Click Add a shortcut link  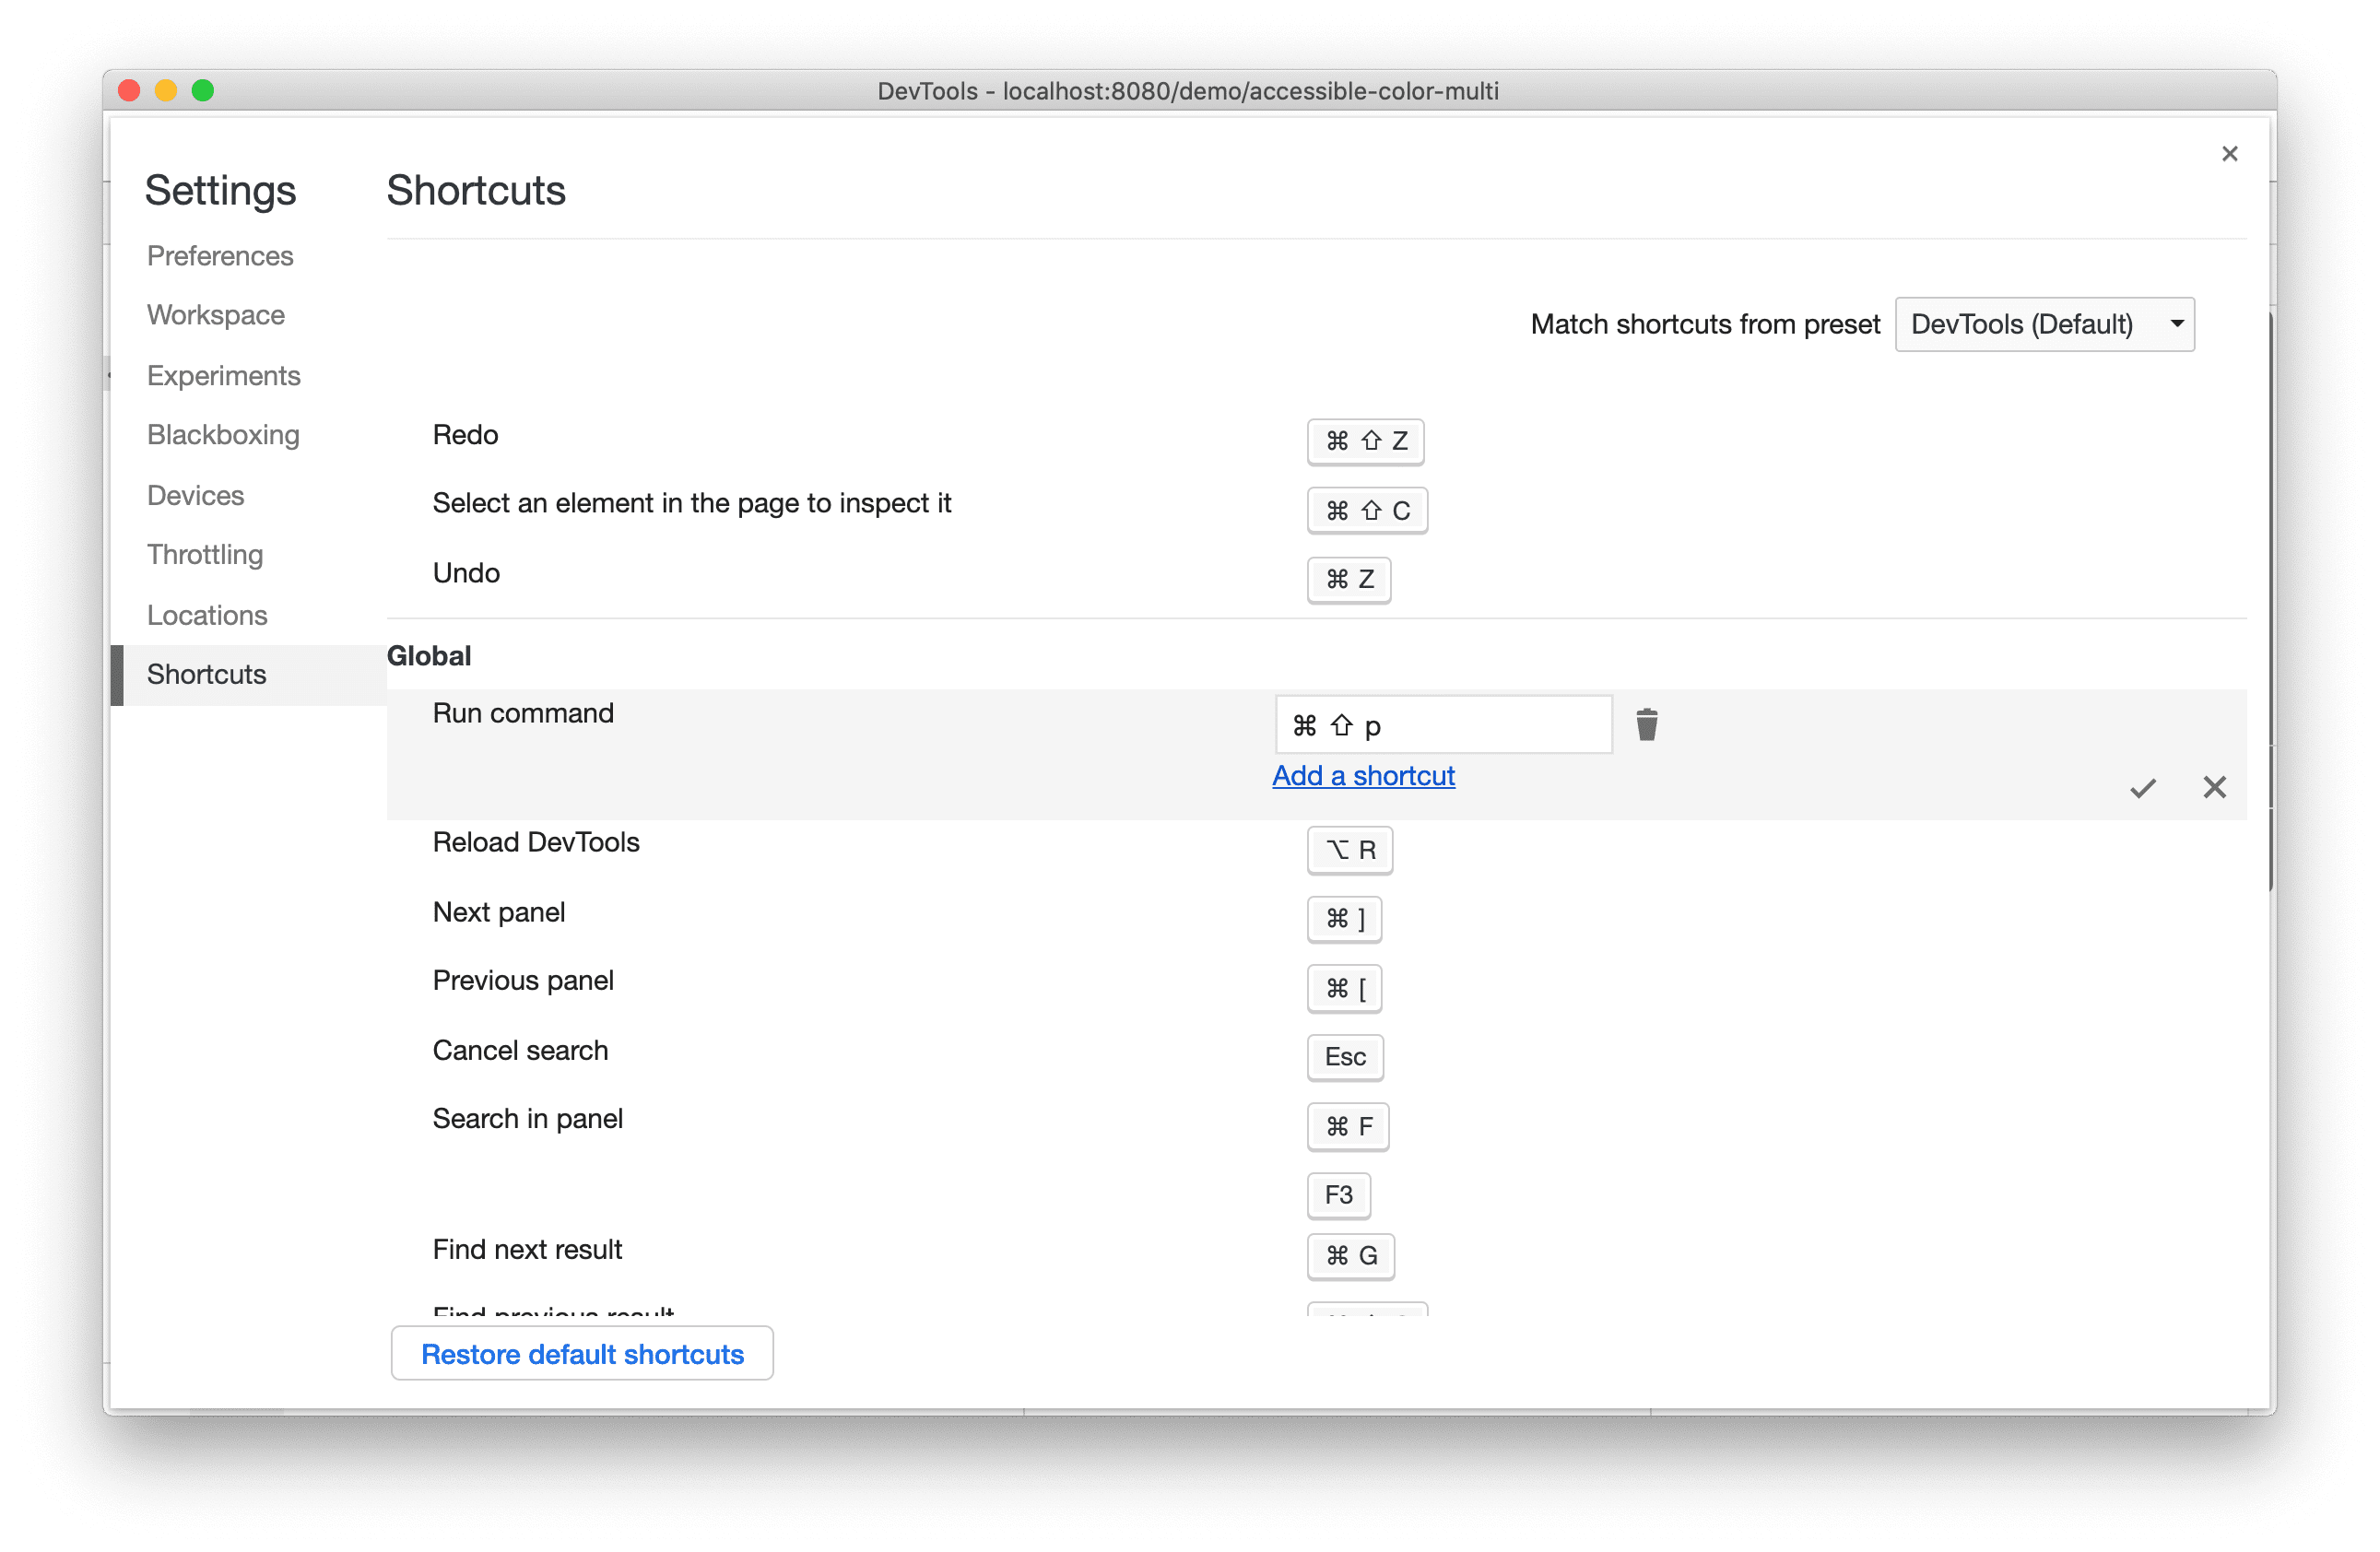point(1363,775)
